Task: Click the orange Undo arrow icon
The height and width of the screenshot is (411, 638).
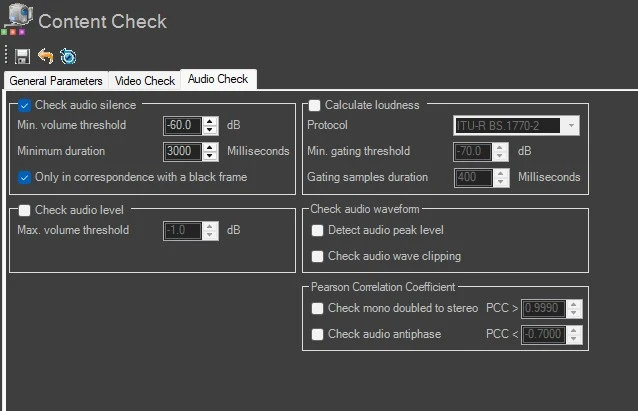Action: (45, 56)
